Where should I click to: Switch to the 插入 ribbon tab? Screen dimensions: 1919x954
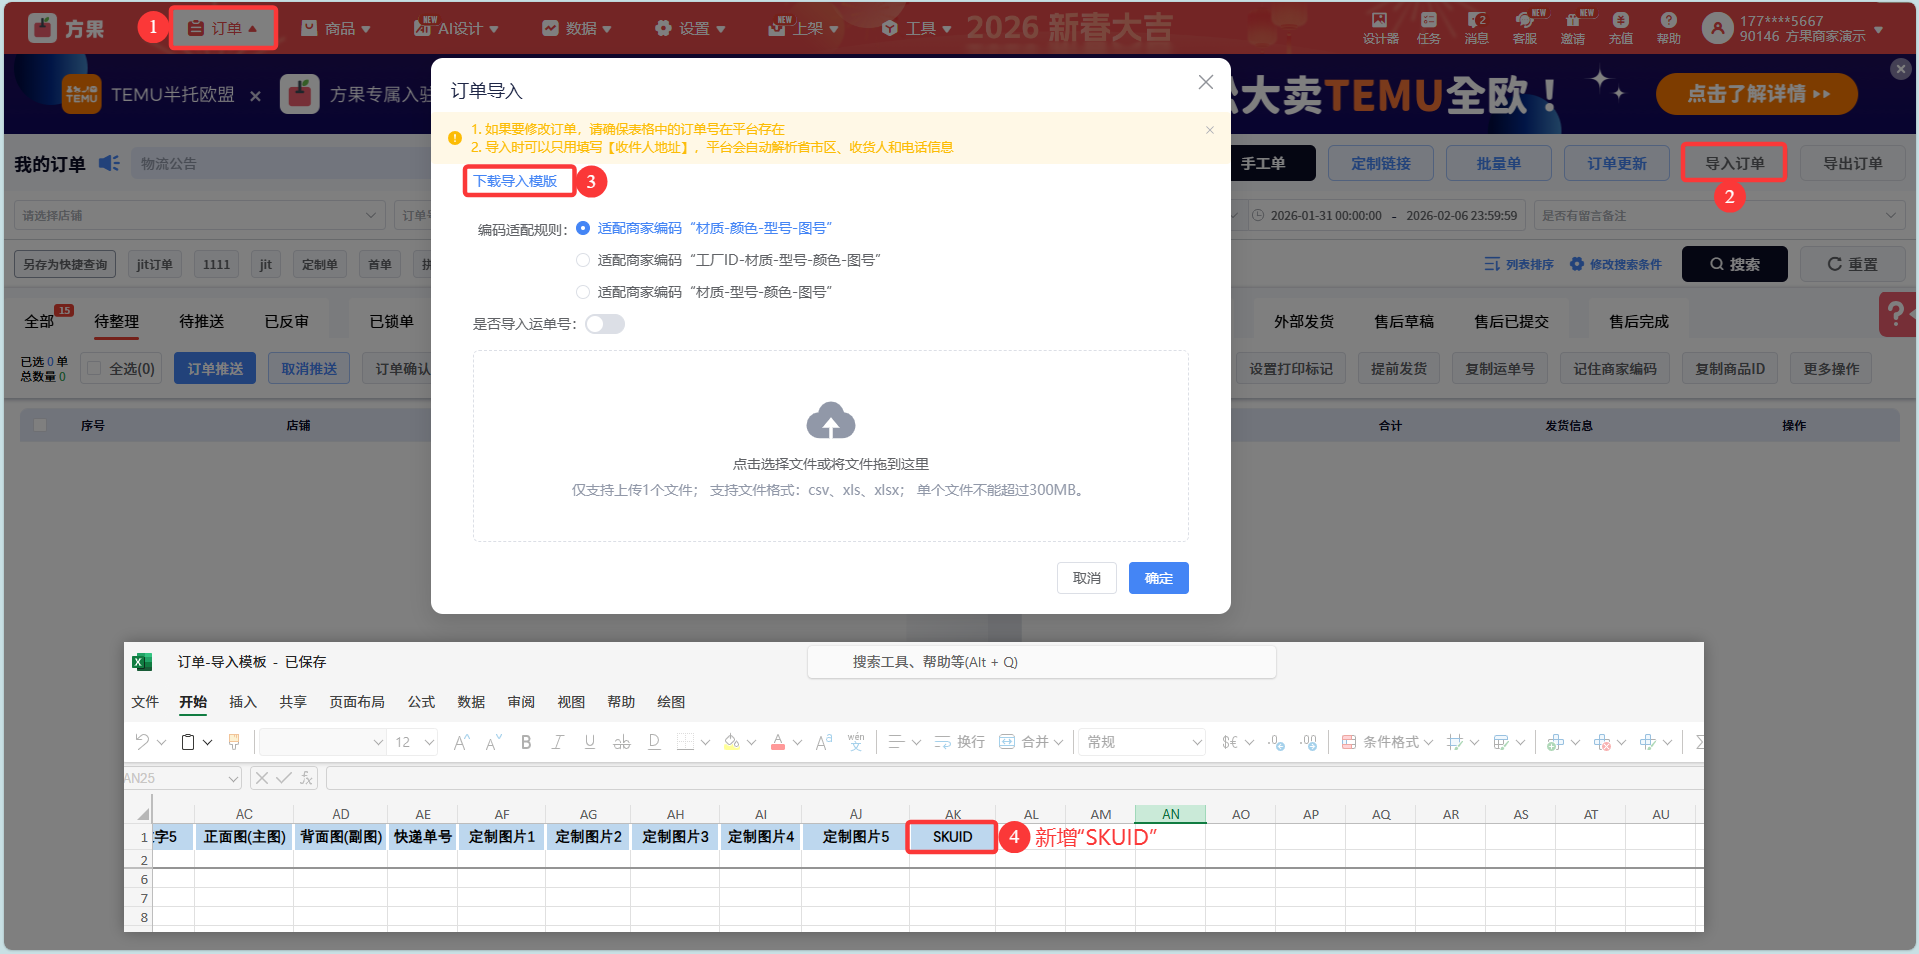pyautogui.click(x=242, y=702)
